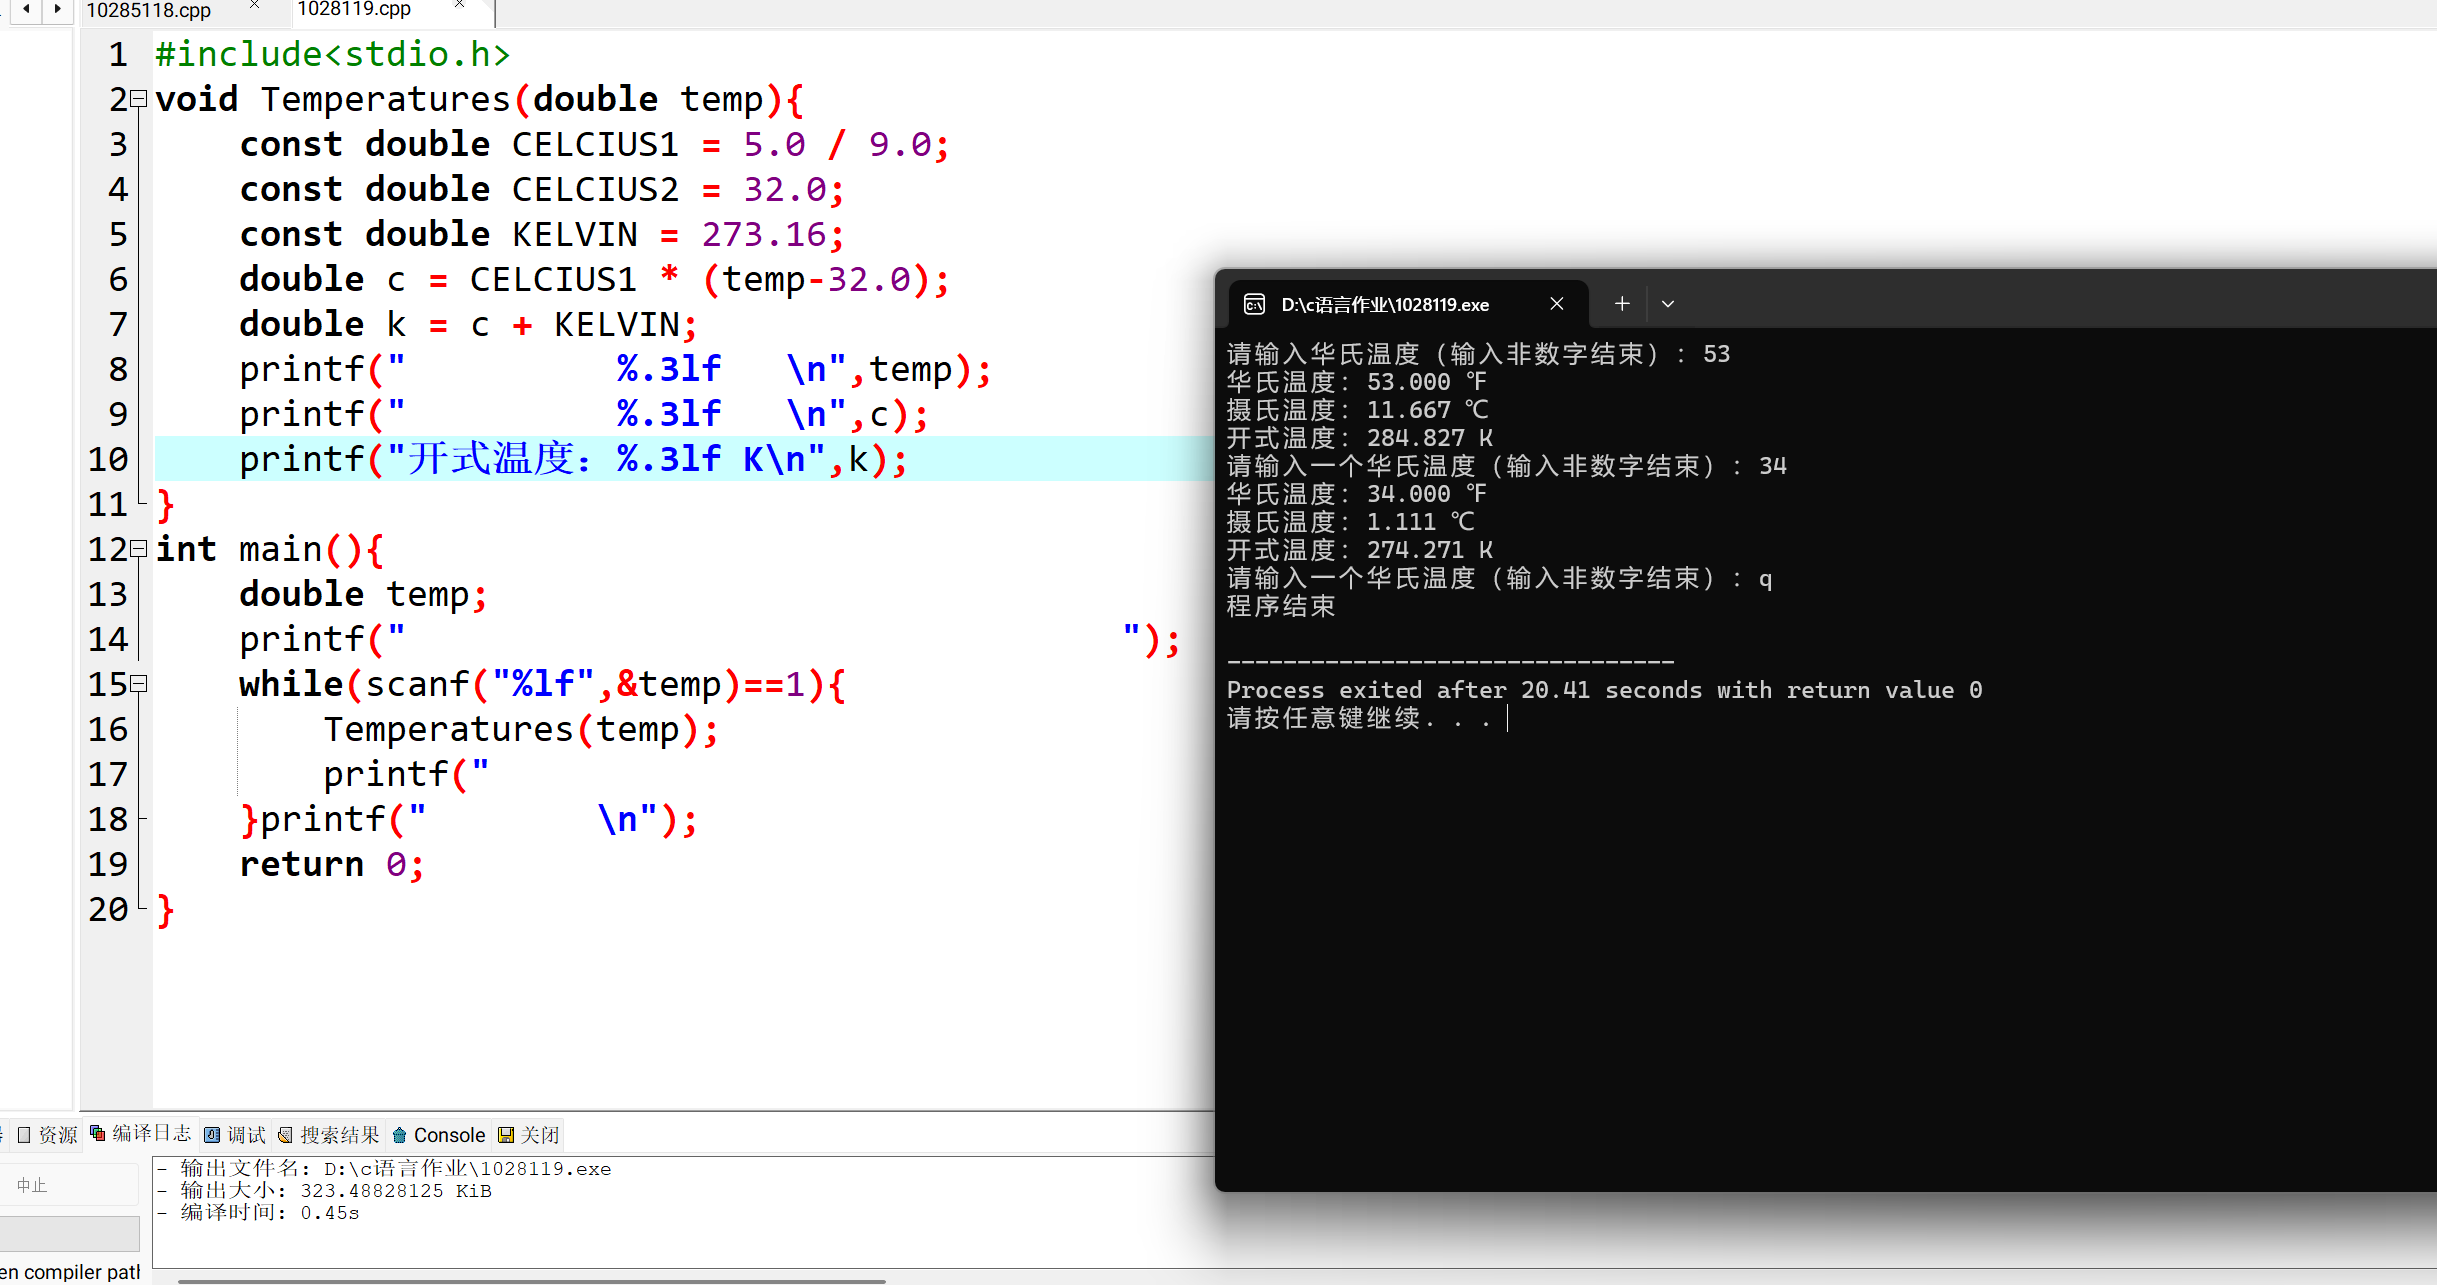Click line number 10 in the gutter
The width and height of the screenshot is (2437, 1285).
[108, 459]
